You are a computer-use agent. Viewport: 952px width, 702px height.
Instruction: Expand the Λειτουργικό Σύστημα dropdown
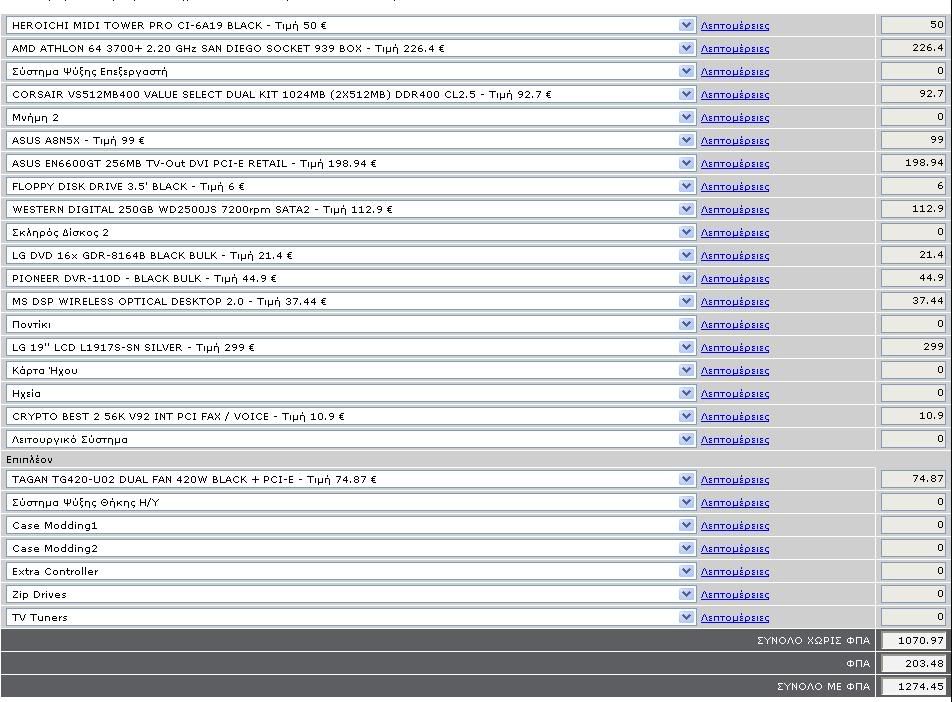tap(350, 440)
